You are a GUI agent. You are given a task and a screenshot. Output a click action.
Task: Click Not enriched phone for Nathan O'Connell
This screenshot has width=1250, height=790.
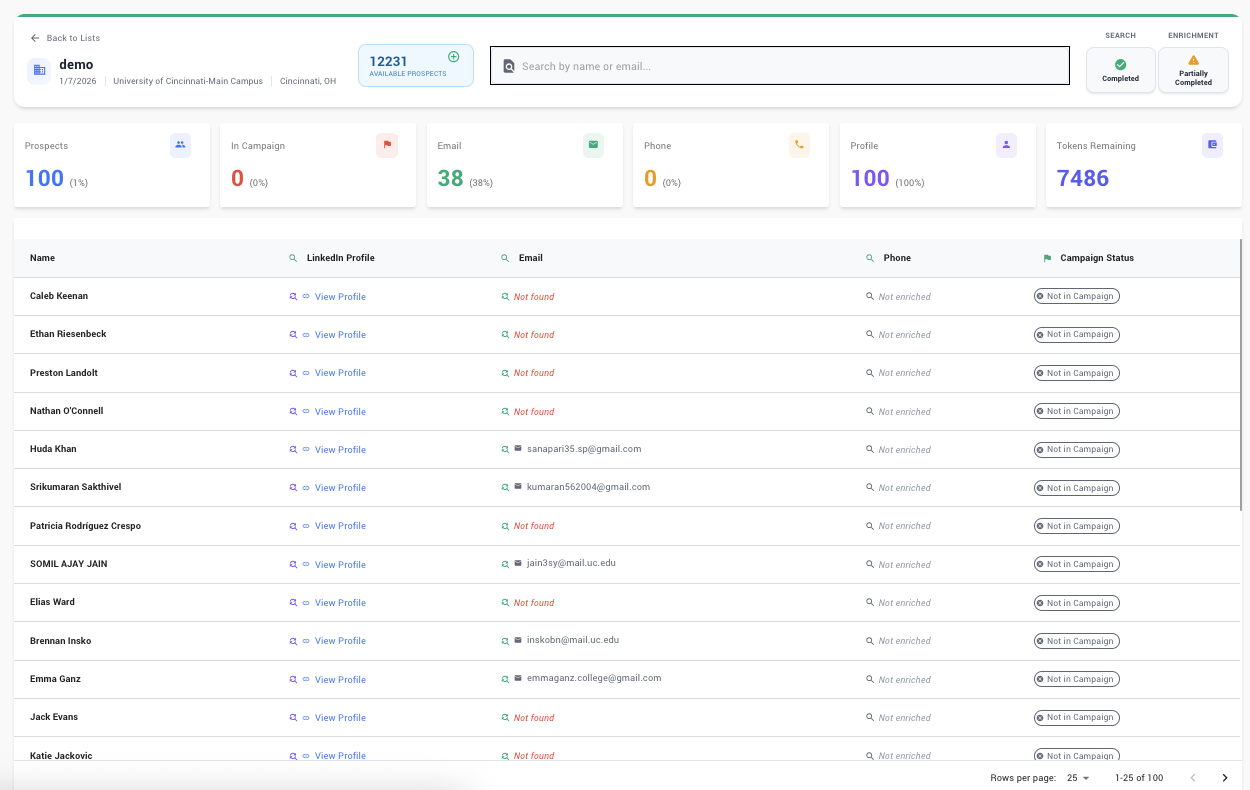pos(904,412)
